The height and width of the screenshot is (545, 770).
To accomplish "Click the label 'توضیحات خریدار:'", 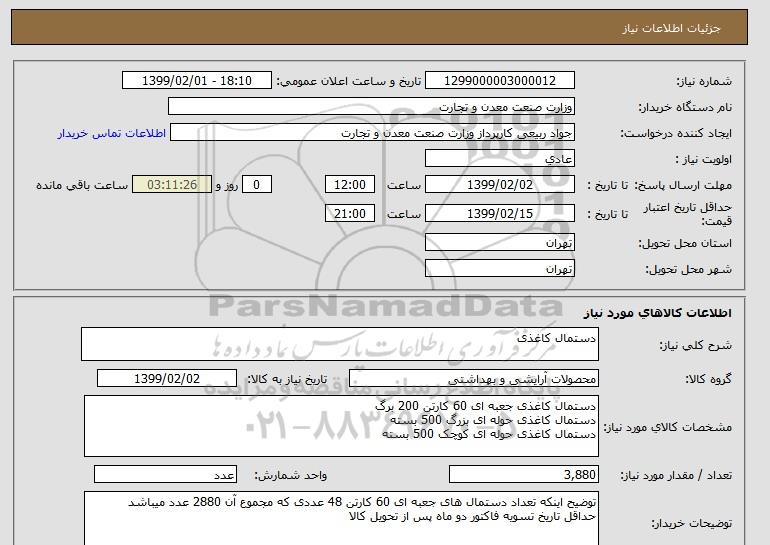I will tap(691, 523).
